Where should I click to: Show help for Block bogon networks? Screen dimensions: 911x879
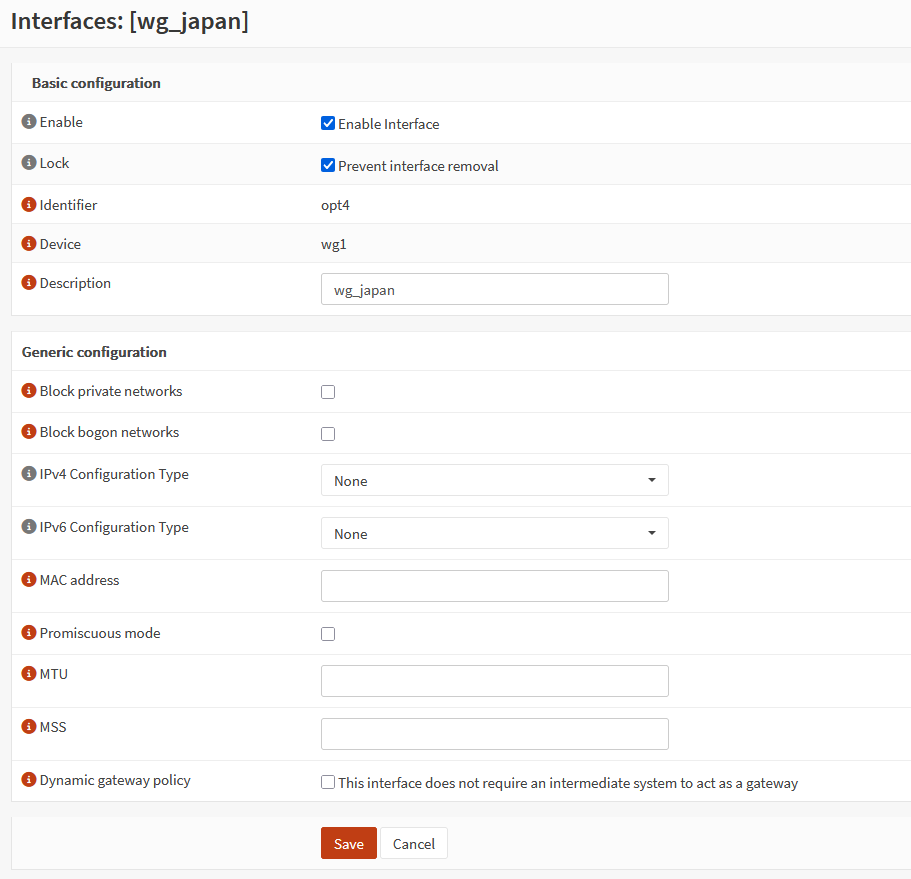[29, 432]
